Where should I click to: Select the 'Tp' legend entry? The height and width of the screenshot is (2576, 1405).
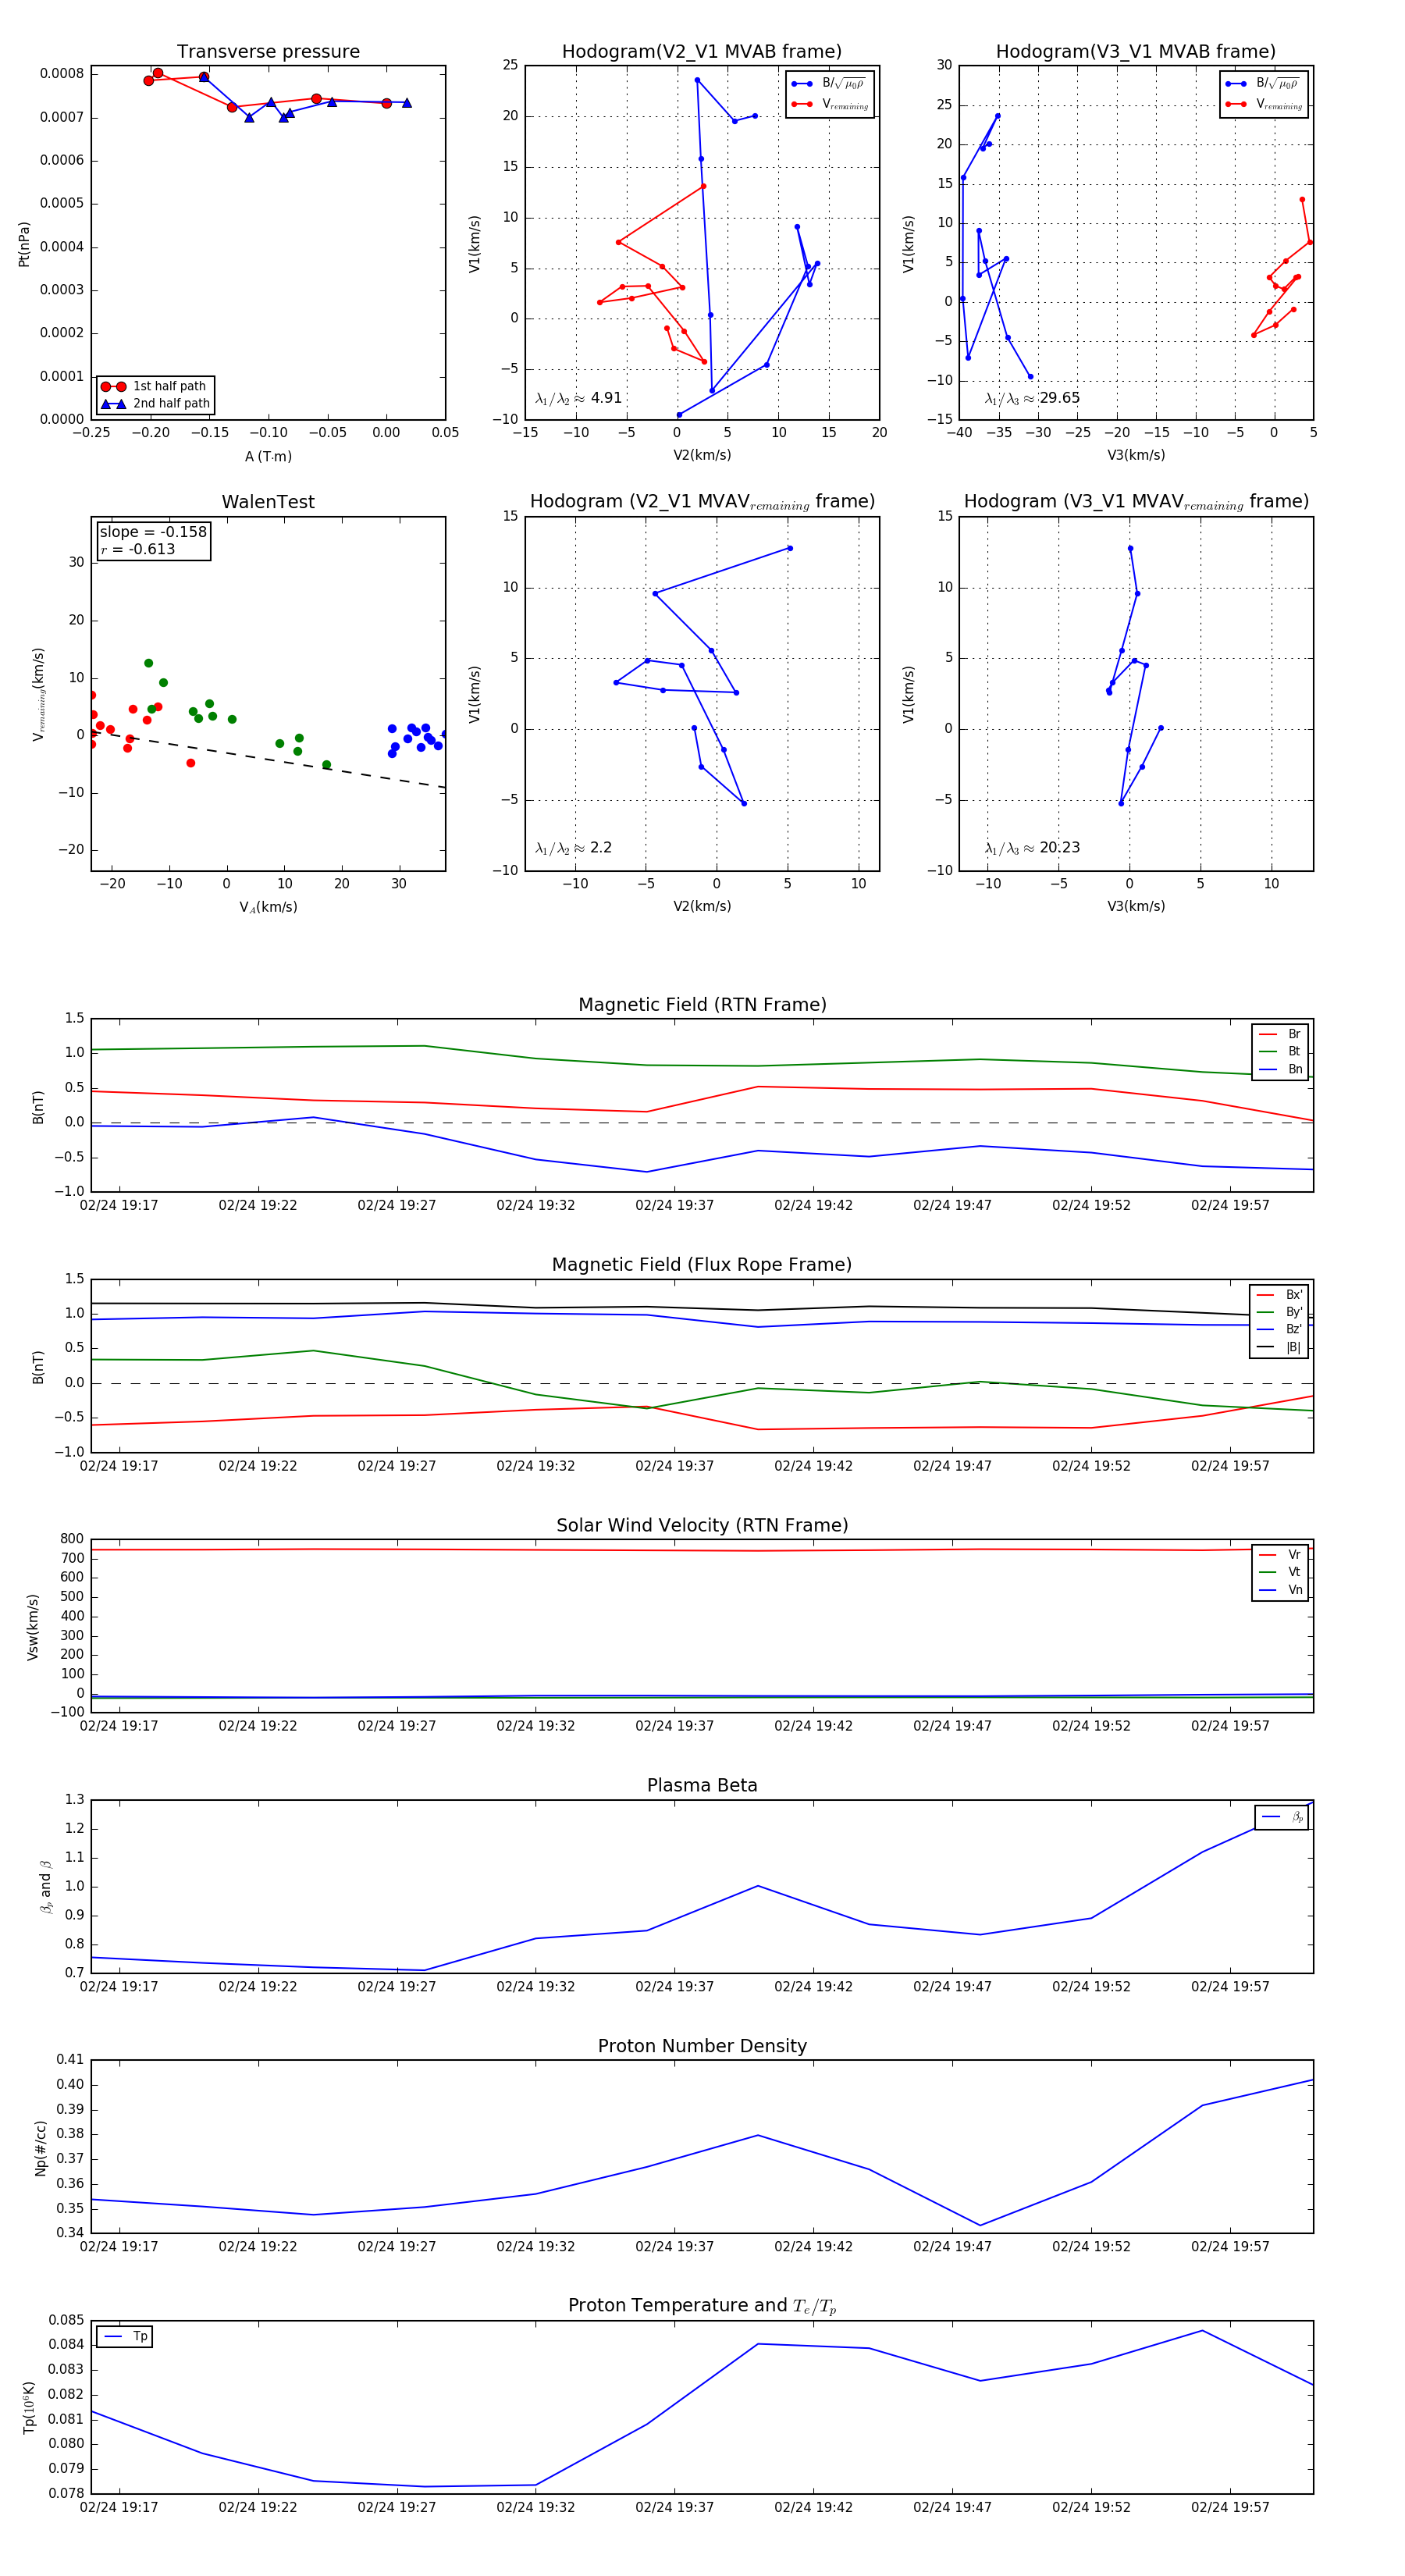click(126, 2337)
